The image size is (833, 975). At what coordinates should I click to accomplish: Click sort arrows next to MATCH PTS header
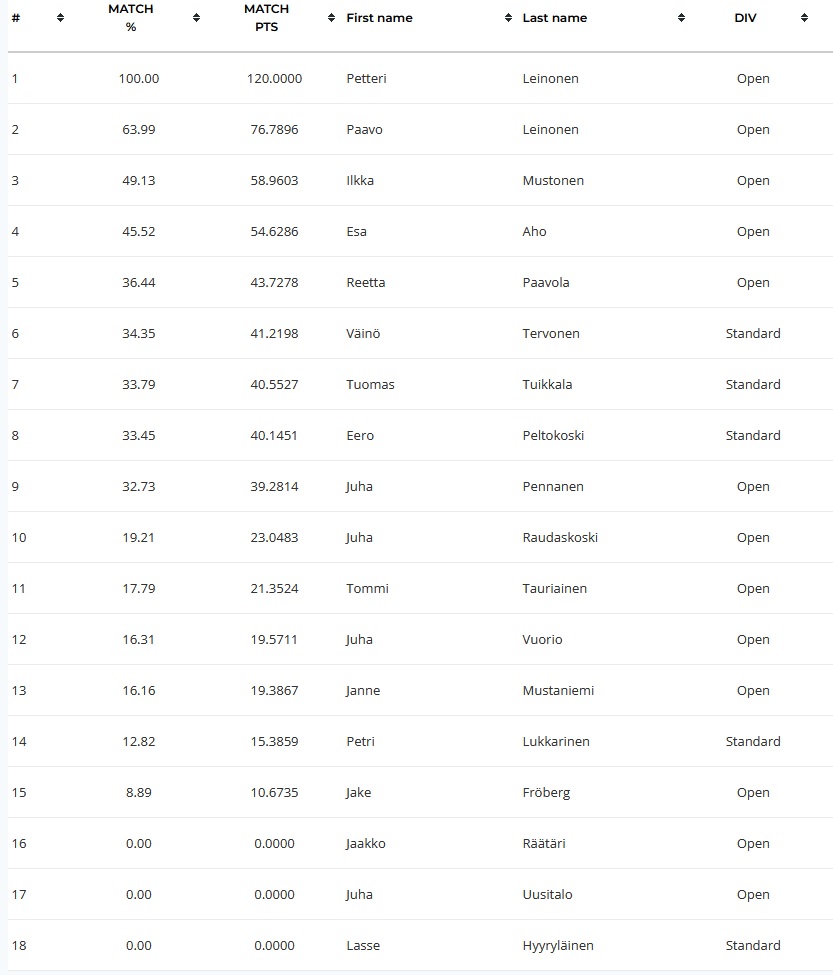pos(331,18)
